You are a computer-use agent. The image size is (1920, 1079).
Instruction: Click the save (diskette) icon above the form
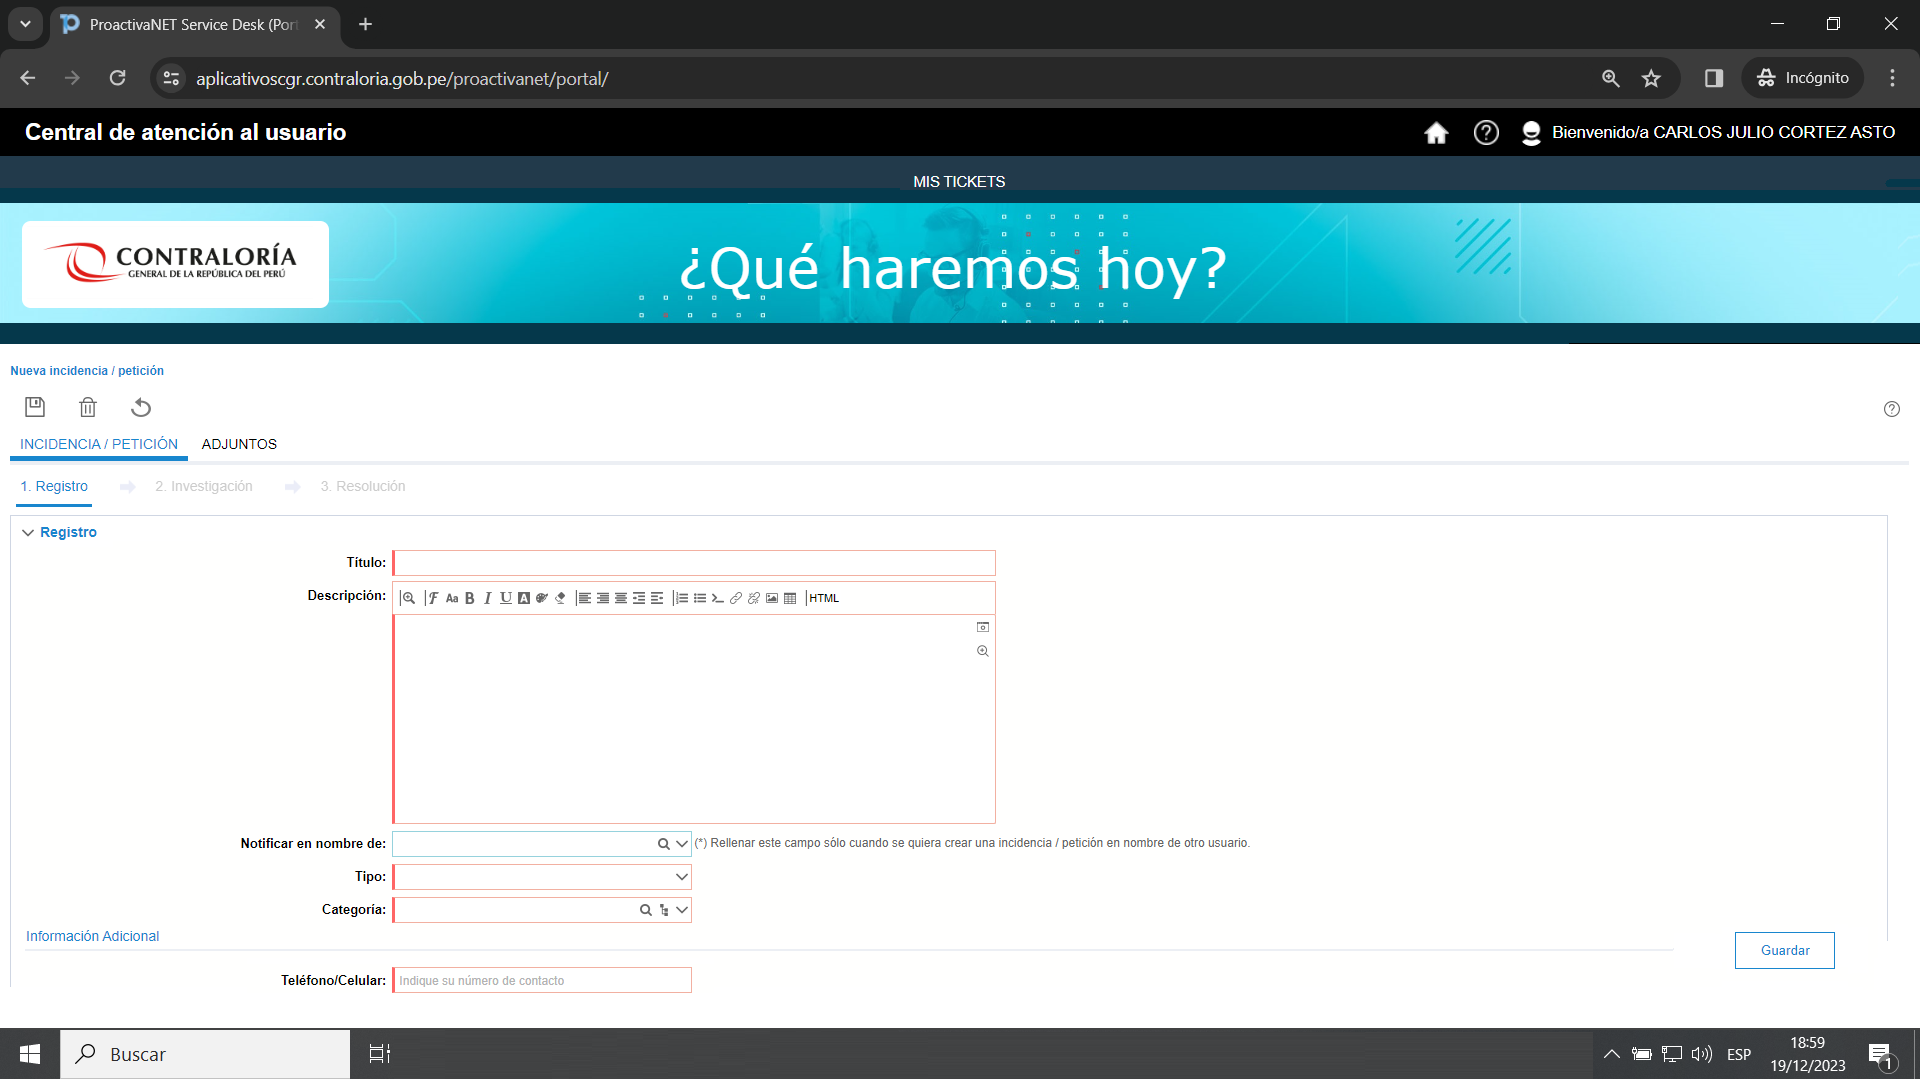coord(34,407)
